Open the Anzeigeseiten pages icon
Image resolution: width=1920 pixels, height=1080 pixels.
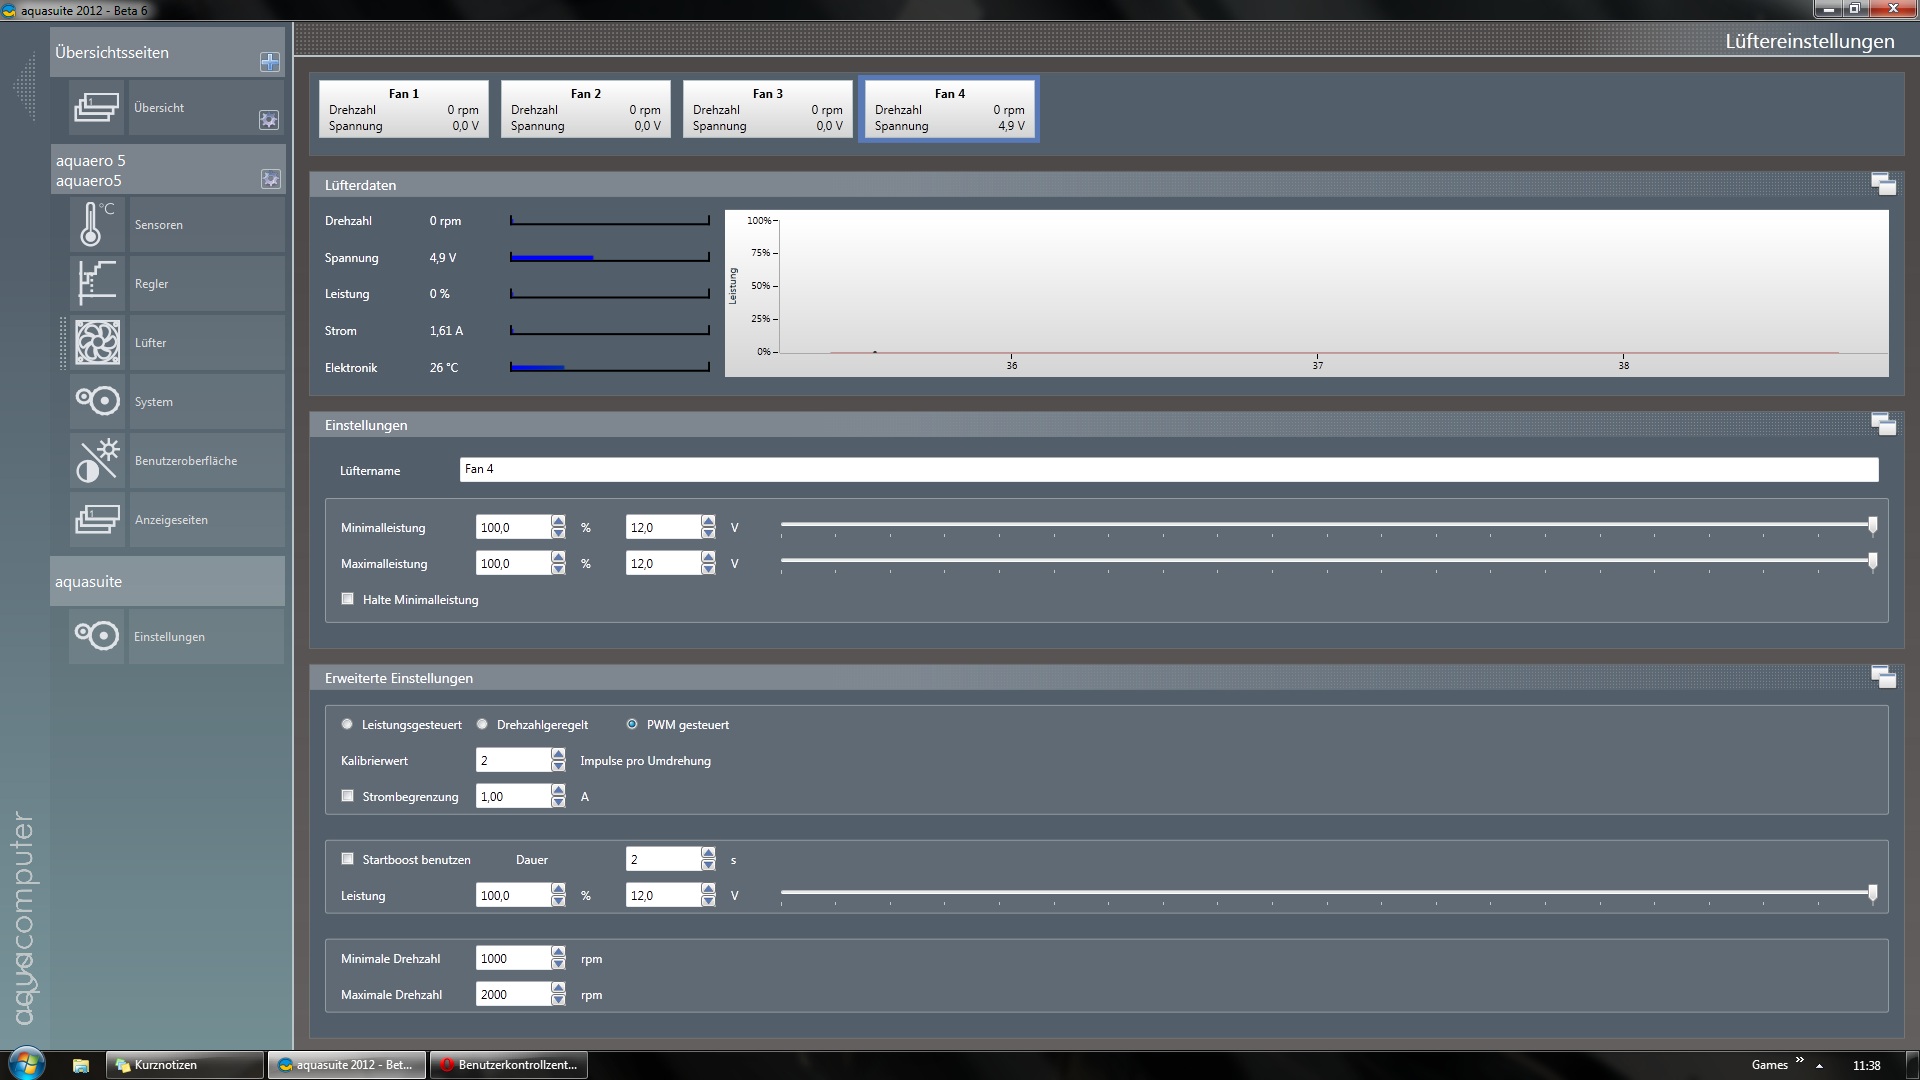97,519
